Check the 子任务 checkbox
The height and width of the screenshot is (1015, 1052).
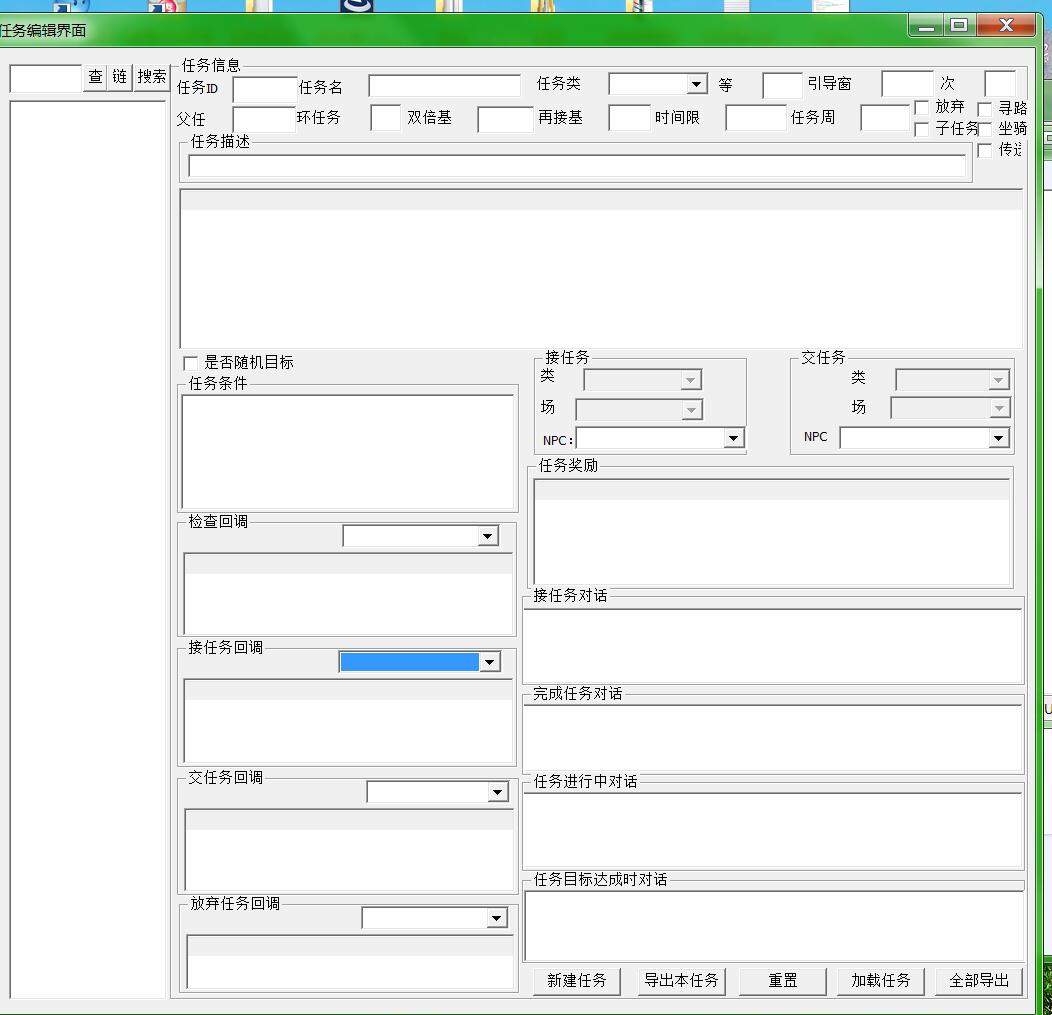tap(922, 129)
